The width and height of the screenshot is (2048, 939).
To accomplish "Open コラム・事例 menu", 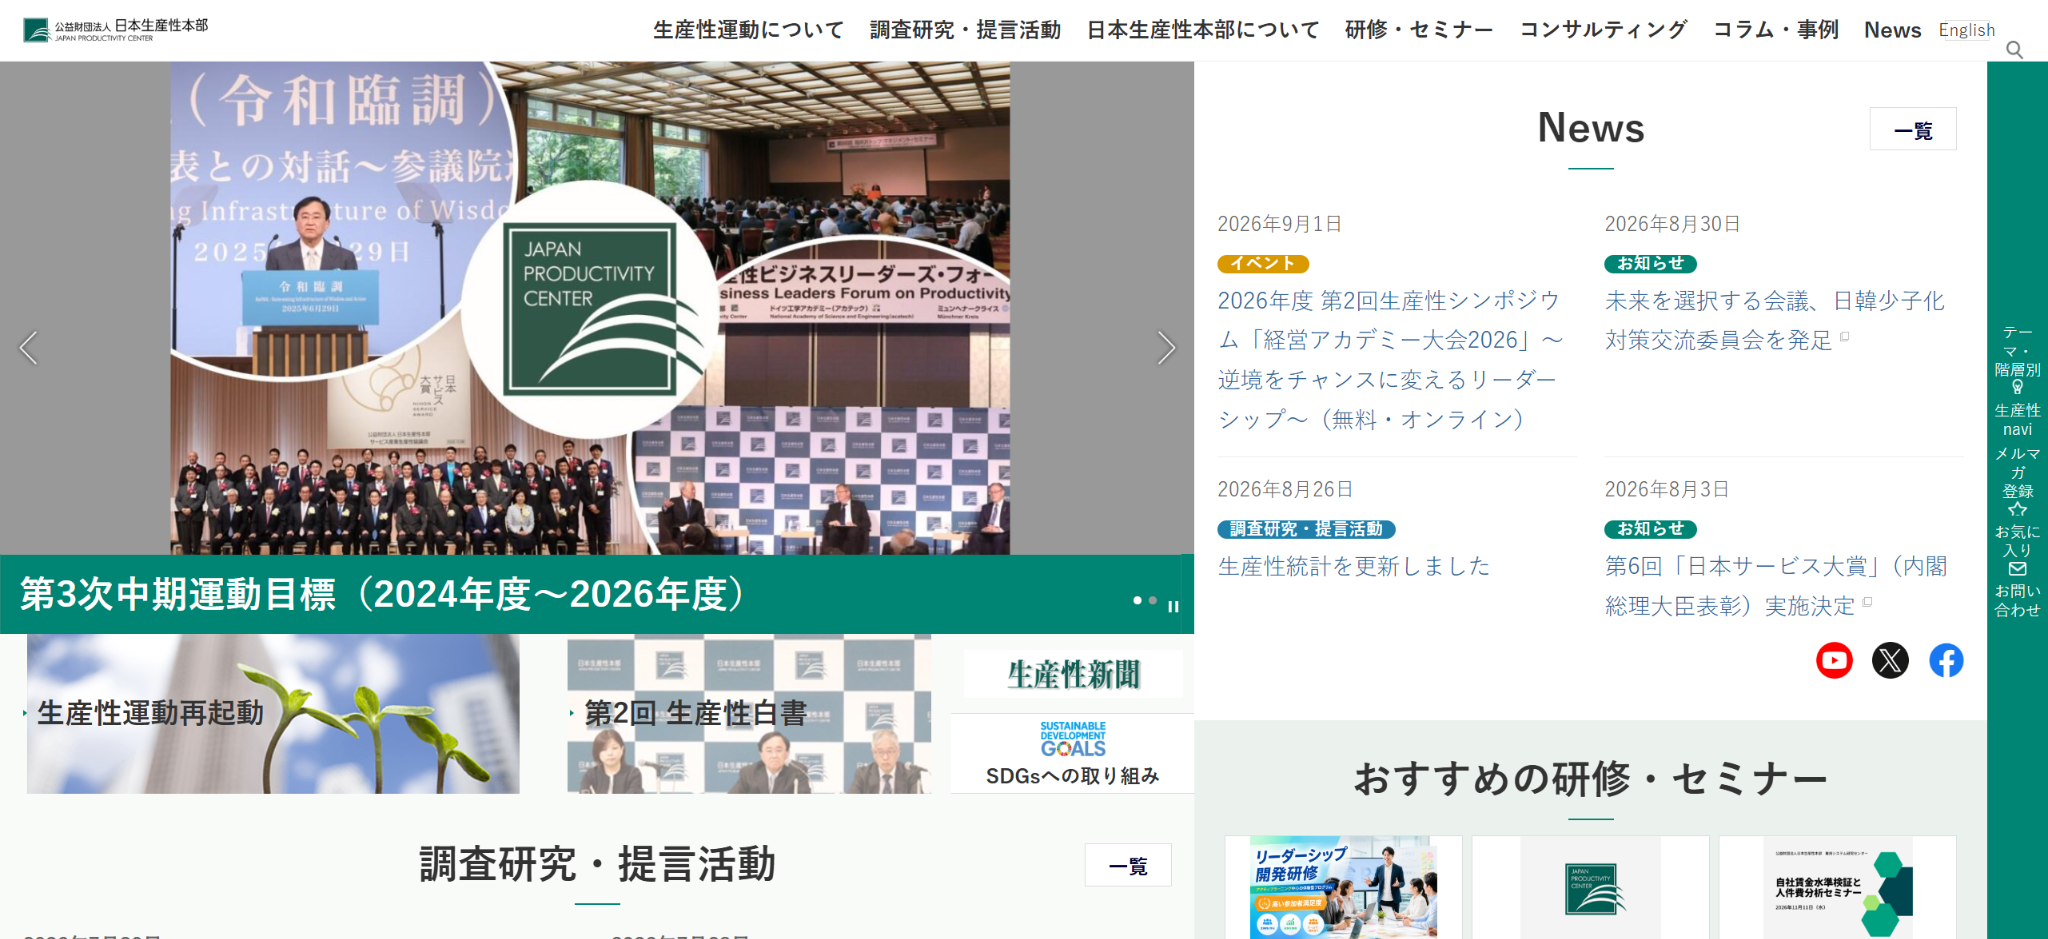I will [1776, 30].
